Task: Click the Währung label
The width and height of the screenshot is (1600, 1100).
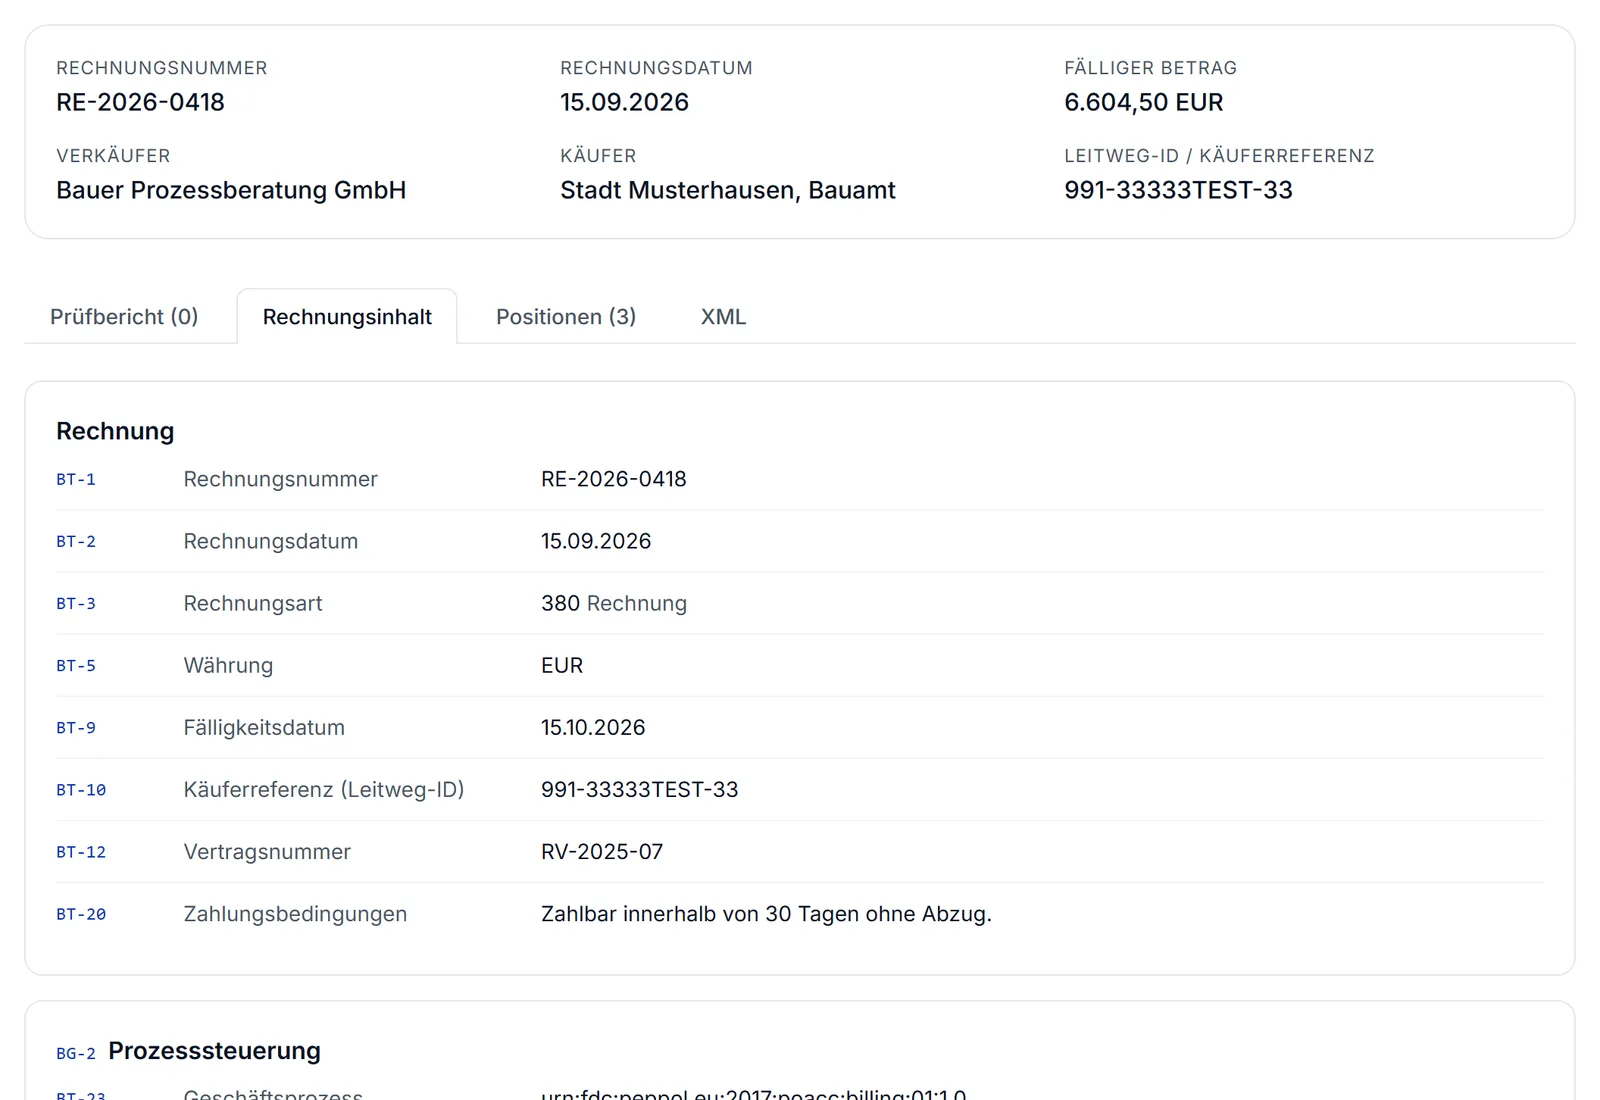Action: (228, 665)
